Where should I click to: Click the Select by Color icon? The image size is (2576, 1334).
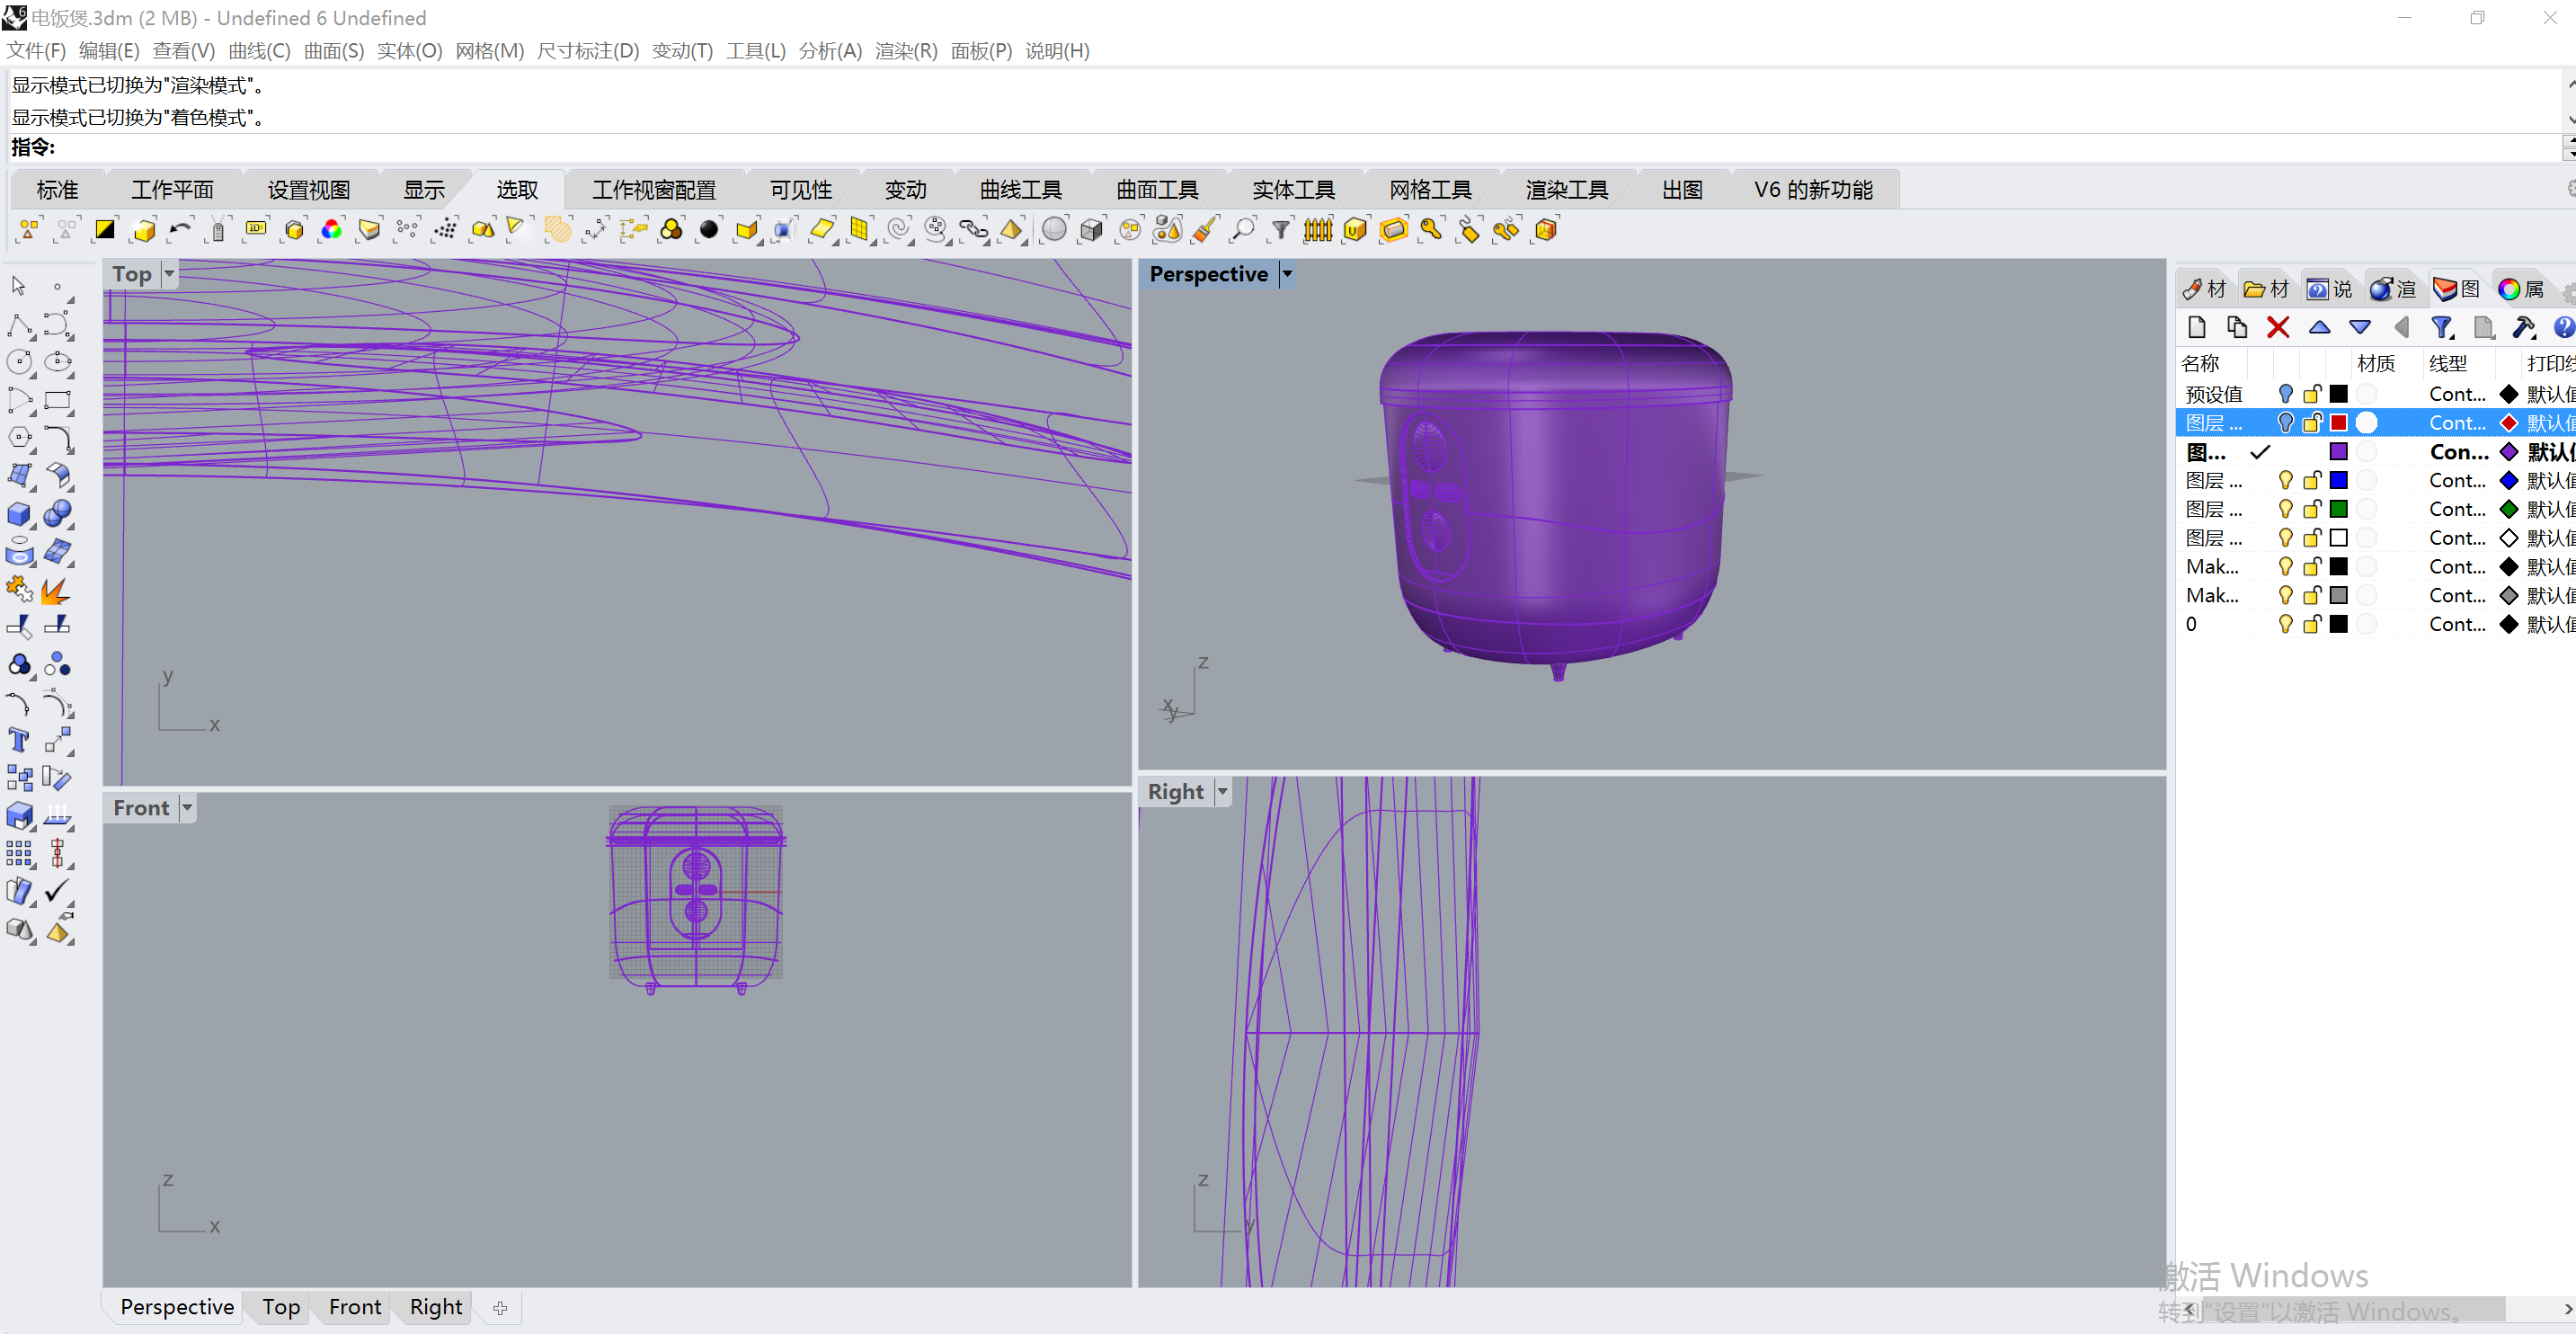pos(331,230)
